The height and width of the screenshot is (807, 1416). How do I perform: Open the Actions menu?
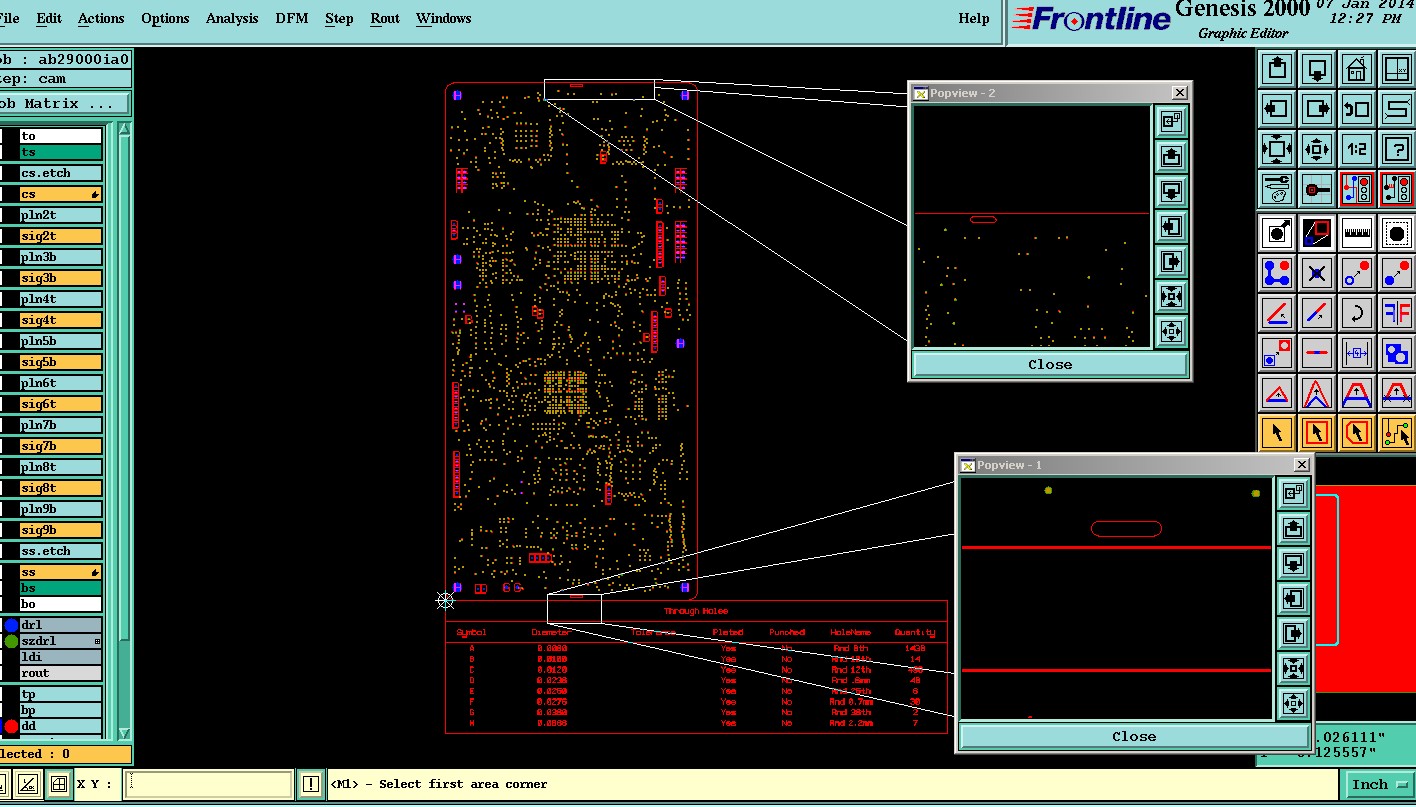point(101,18)
